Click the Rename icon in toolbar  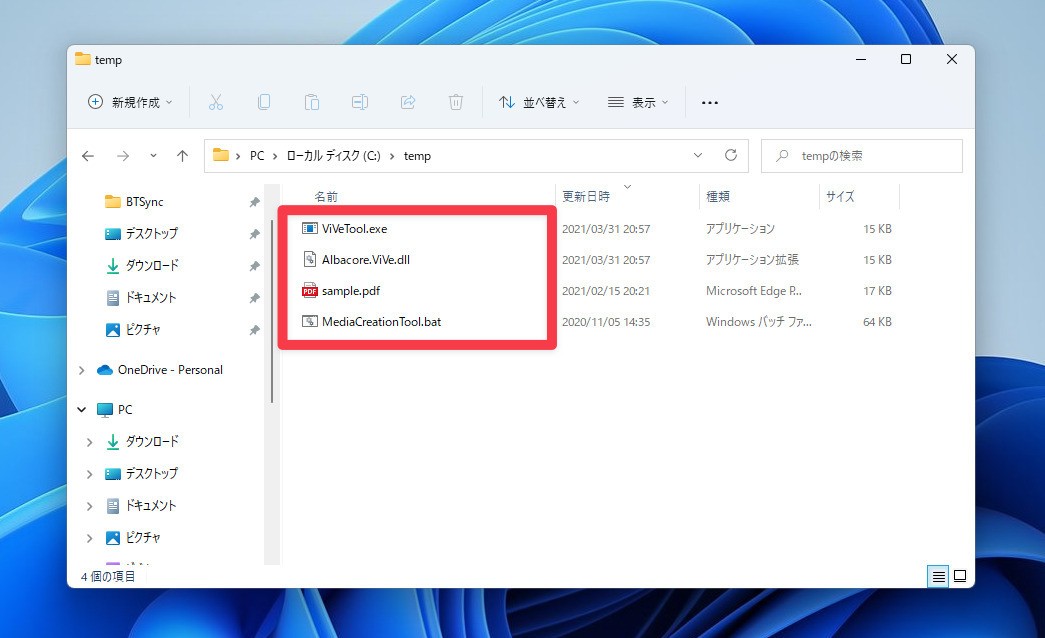[x=360, y=102]
